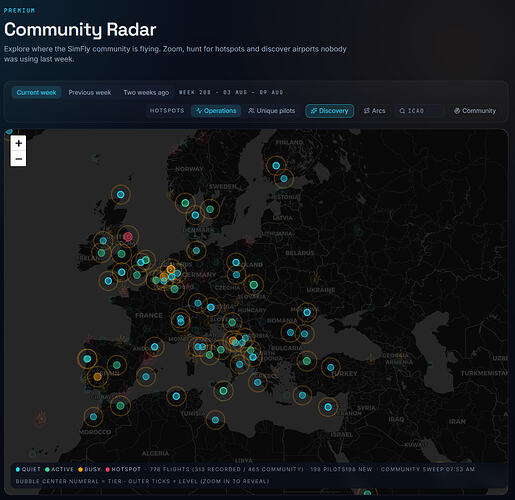515x500 pixels.
Task: Select the orange busy marker in Netherlands
Action: click(x=171, y=269)
